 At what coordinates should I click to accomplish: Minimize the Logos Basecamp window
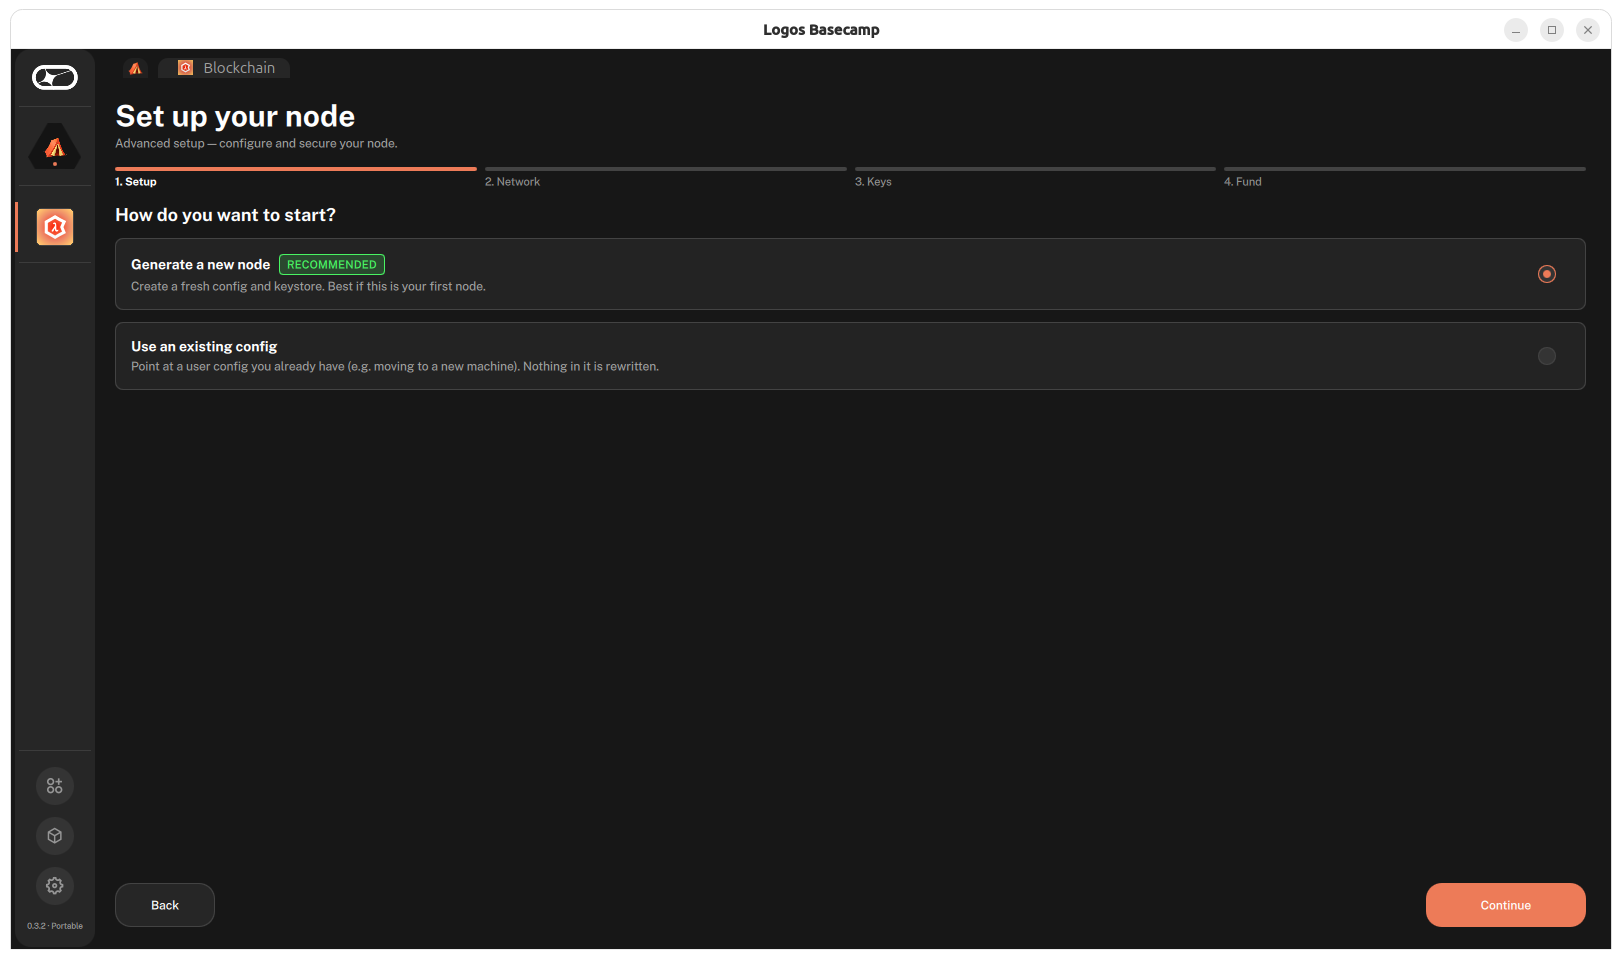(1516, 30)
